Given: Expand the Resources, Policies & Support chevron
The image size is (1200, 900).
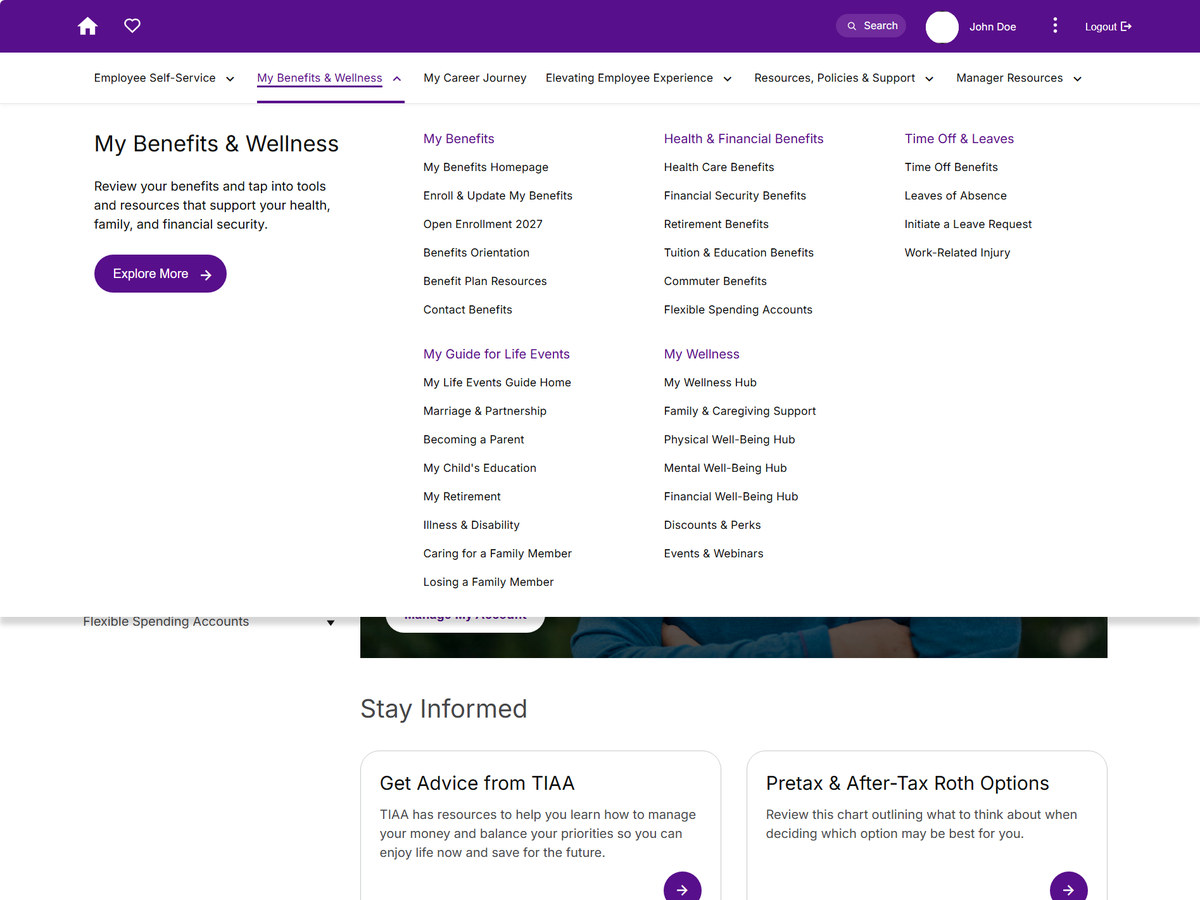Looking at the screenshot, I should pos(929,79).
